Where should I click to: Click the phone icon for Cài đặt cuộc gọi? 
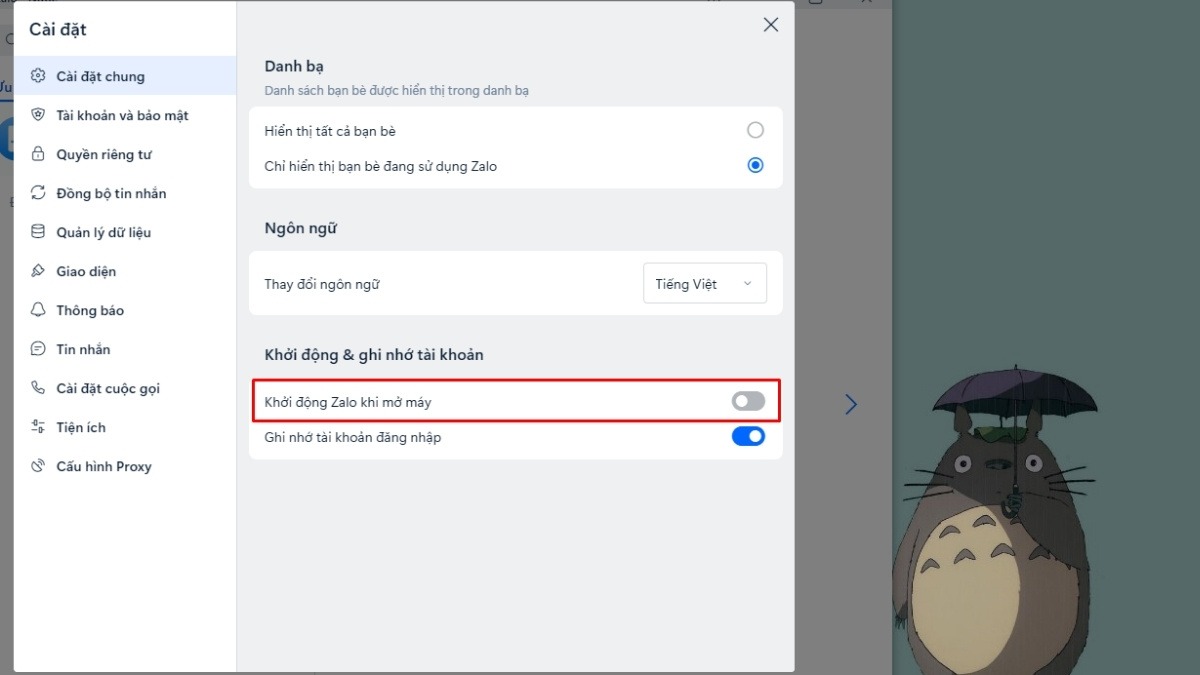(x=38, y=388)
